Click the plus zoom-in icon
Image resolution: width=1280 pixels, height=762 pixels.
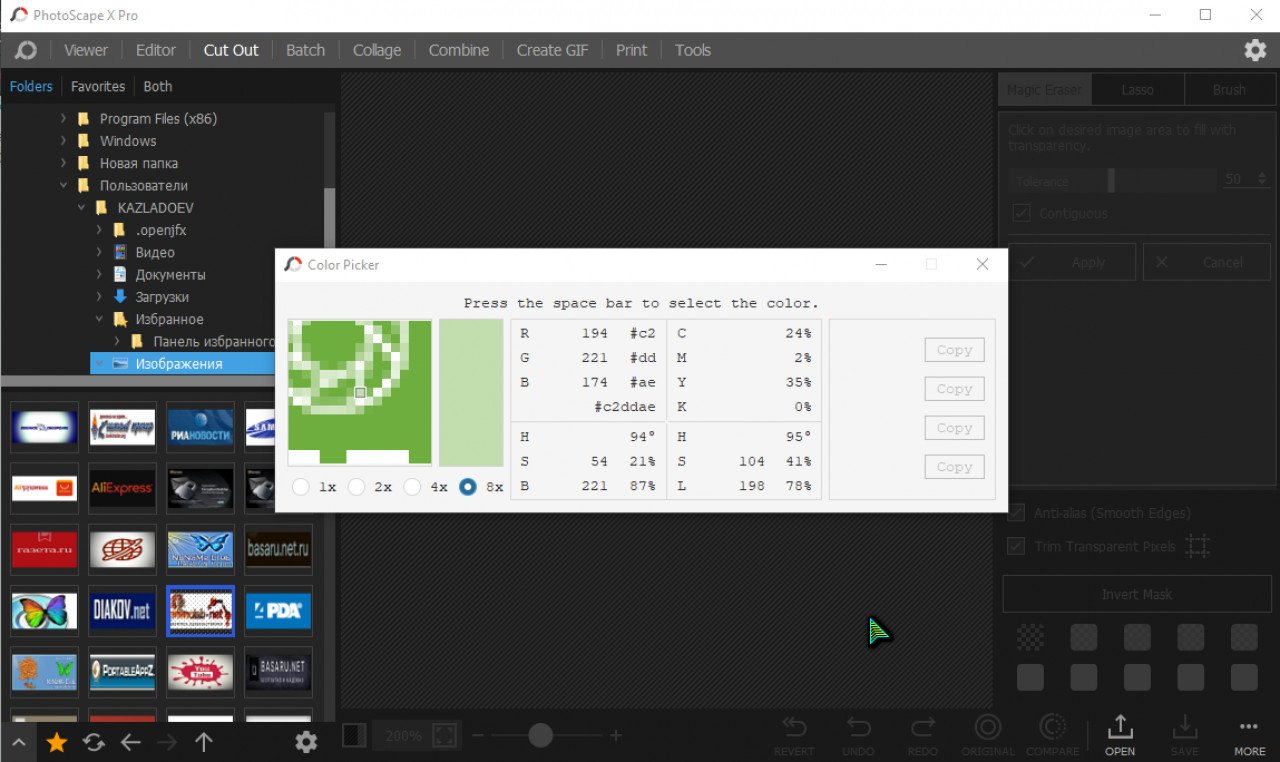(x=616, y=736)
